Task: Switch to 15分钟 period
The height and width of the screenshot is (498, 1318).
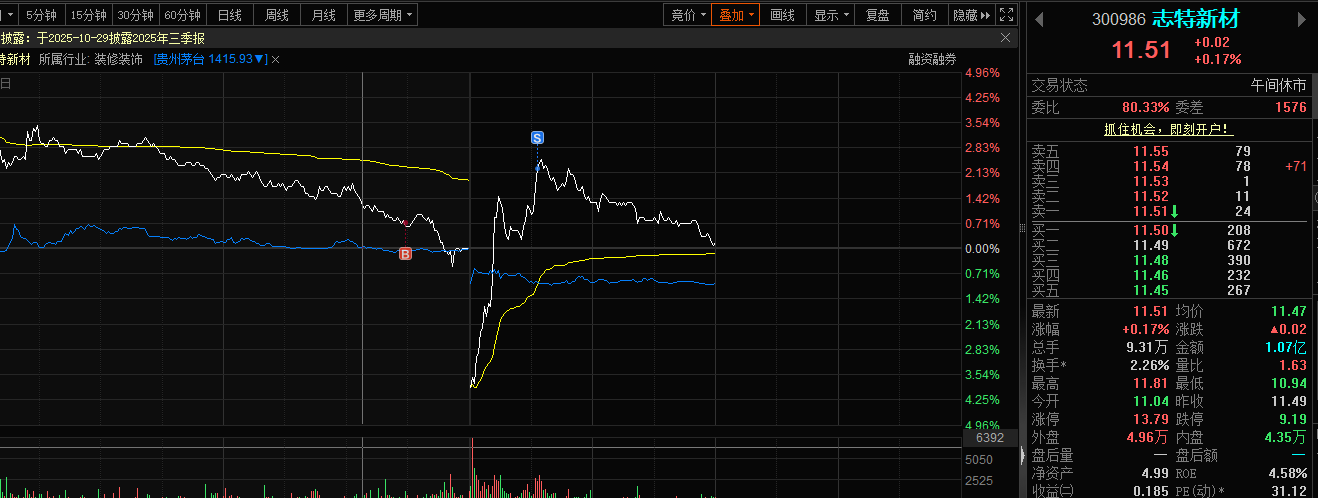Action: pos(88,15)
